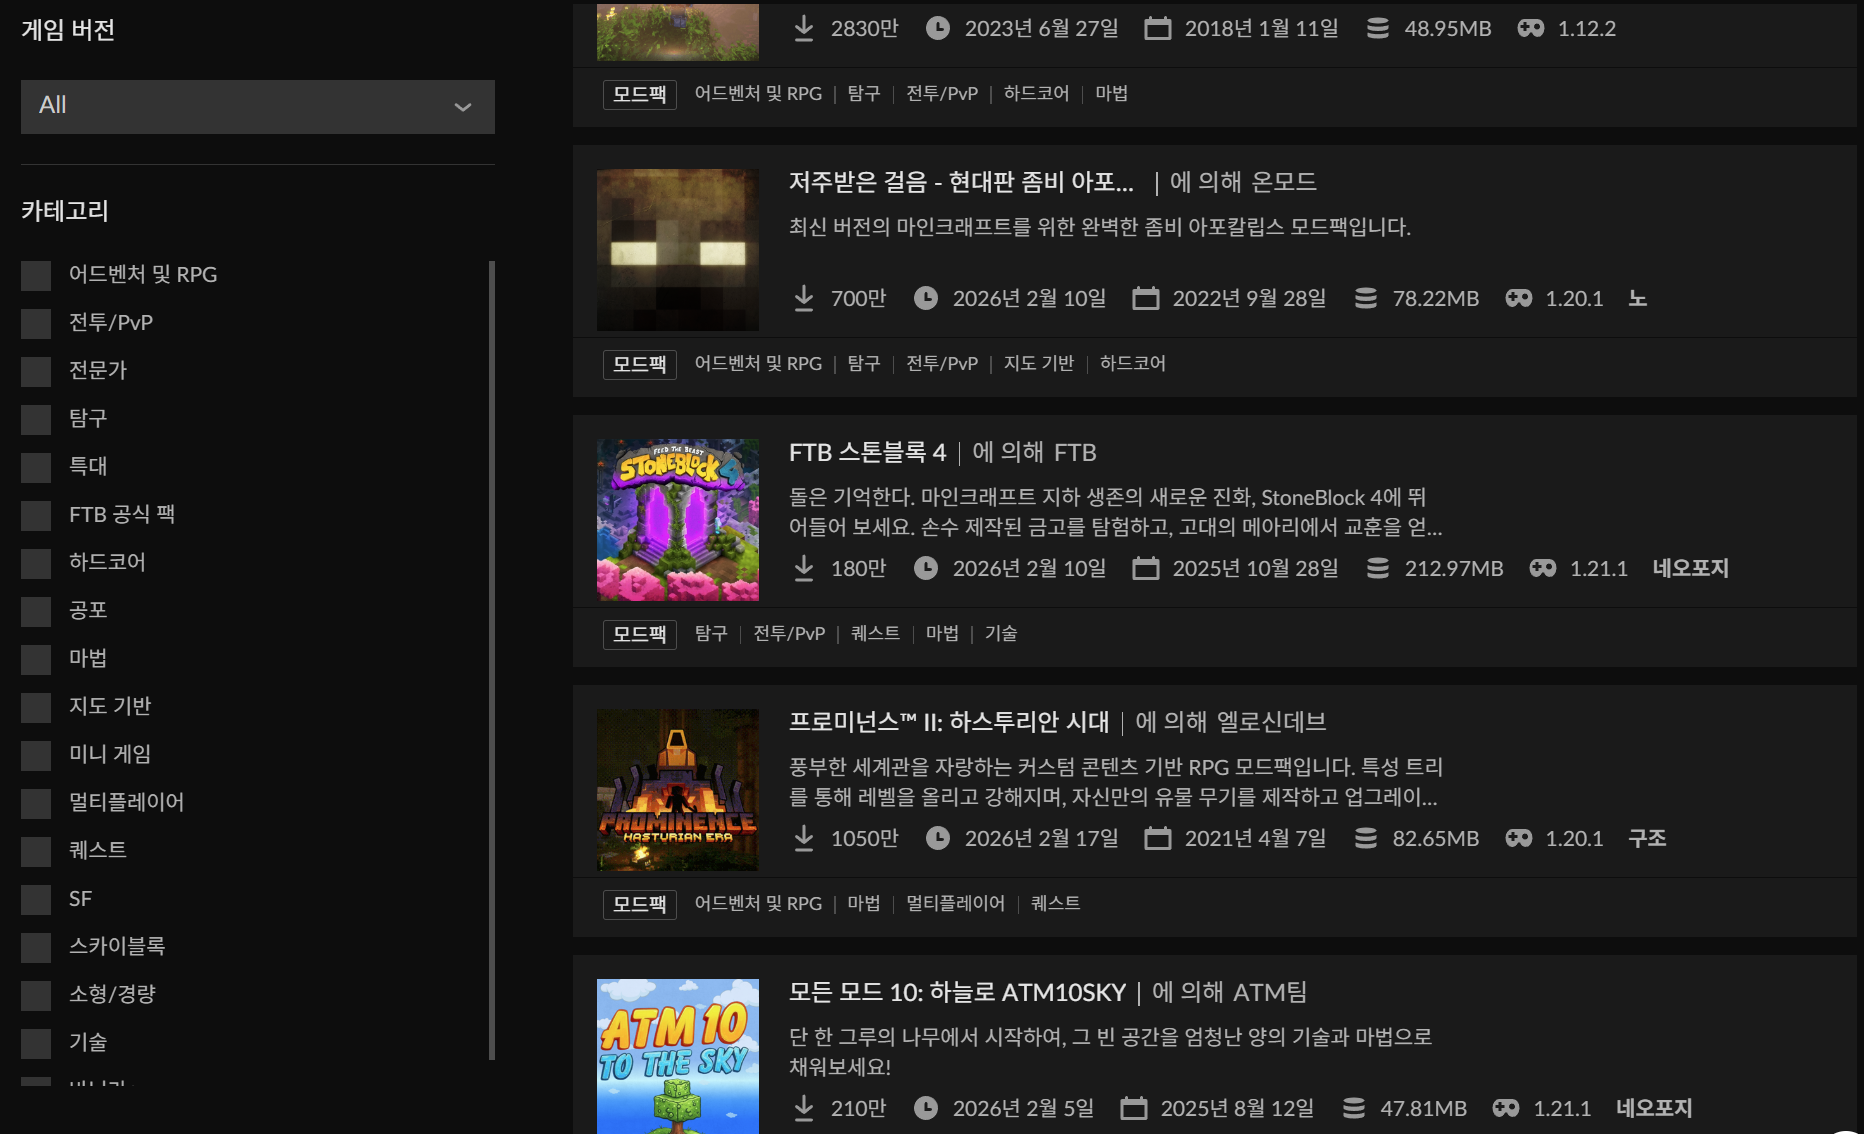Screen dimensions: 1864x1134
Task: Check the 전투/PvP category checkbox
Action: (36, 323)
